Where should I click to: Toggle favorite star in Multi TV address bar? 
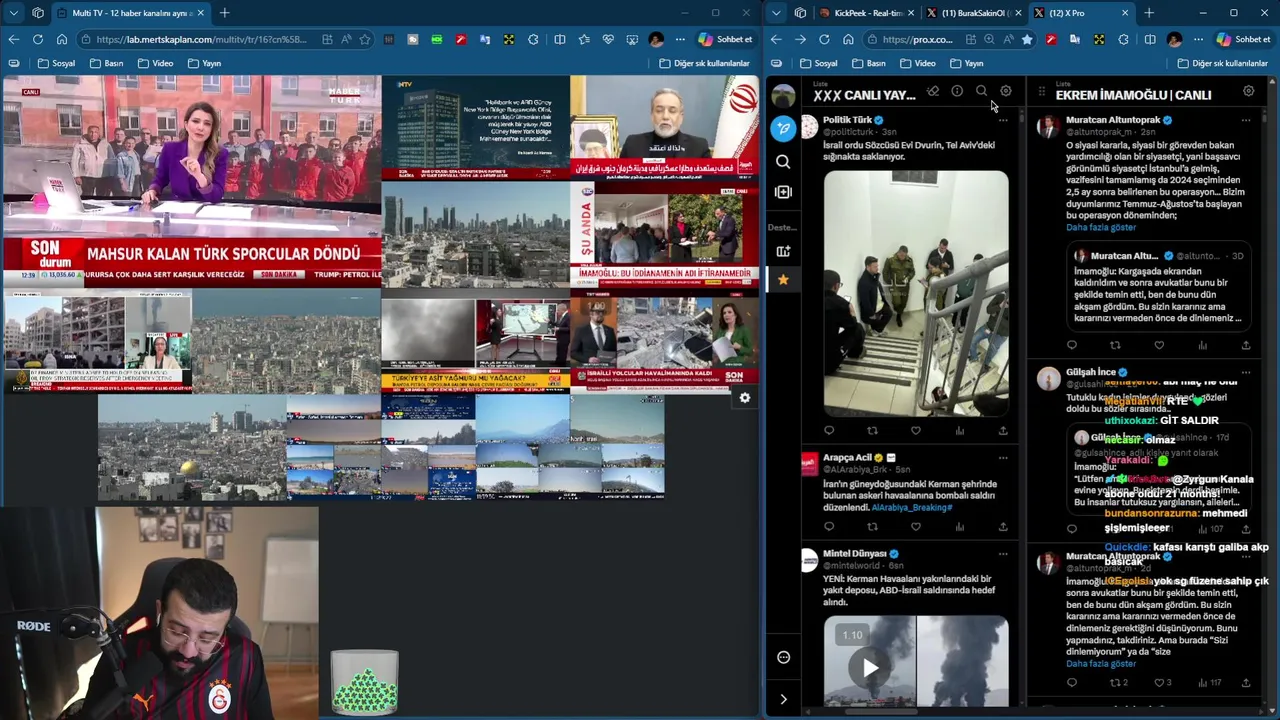pyautogui.click(x=365, y=40)
